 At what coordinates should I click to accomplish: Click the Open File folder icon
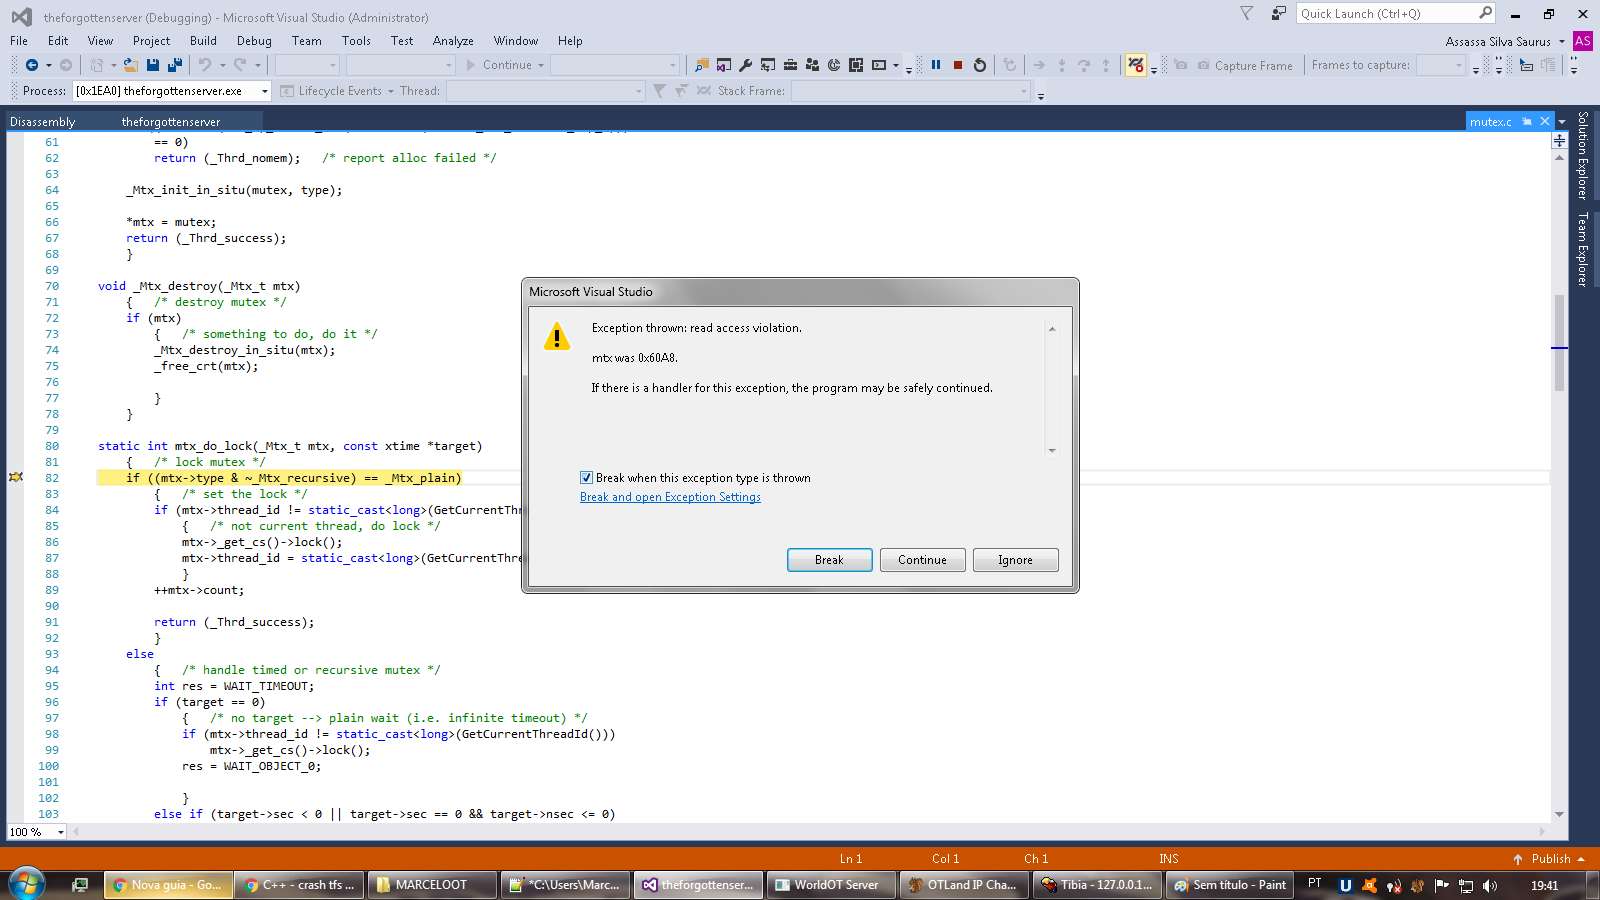(x=130, y=65)
